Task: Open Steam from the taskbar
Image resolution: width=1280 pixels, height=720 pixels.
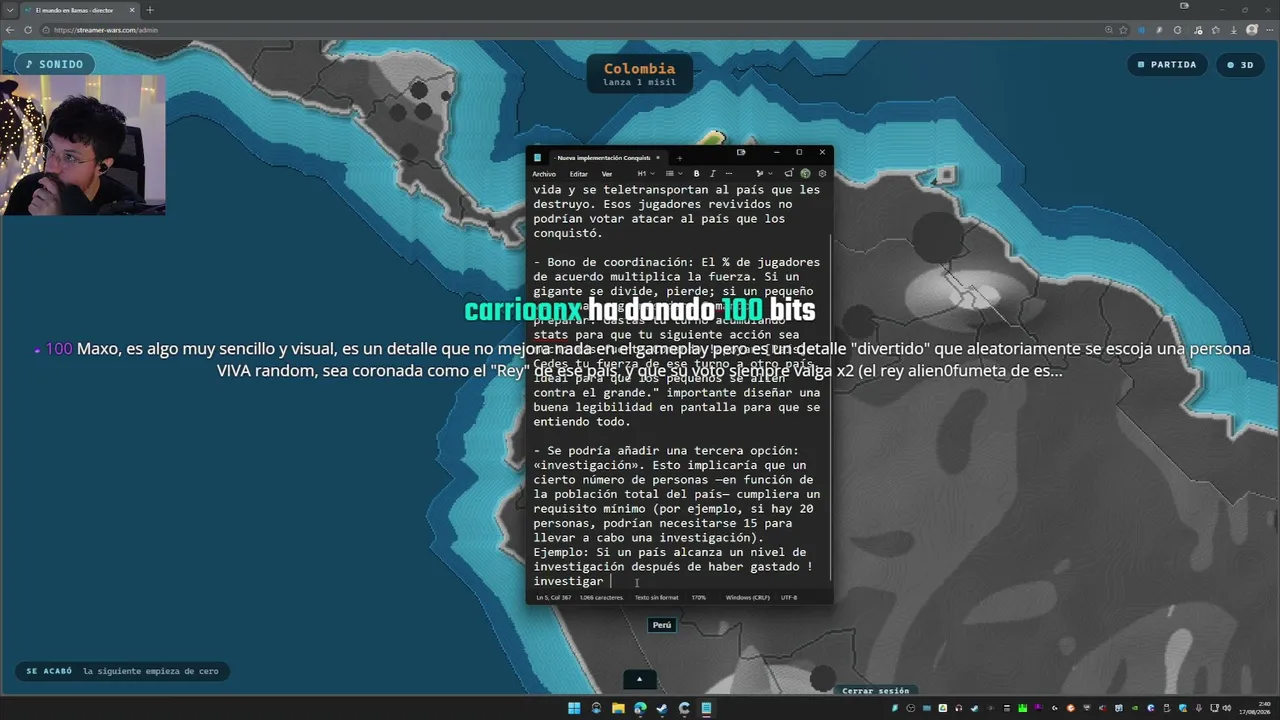Action: [x=662, y=709]
